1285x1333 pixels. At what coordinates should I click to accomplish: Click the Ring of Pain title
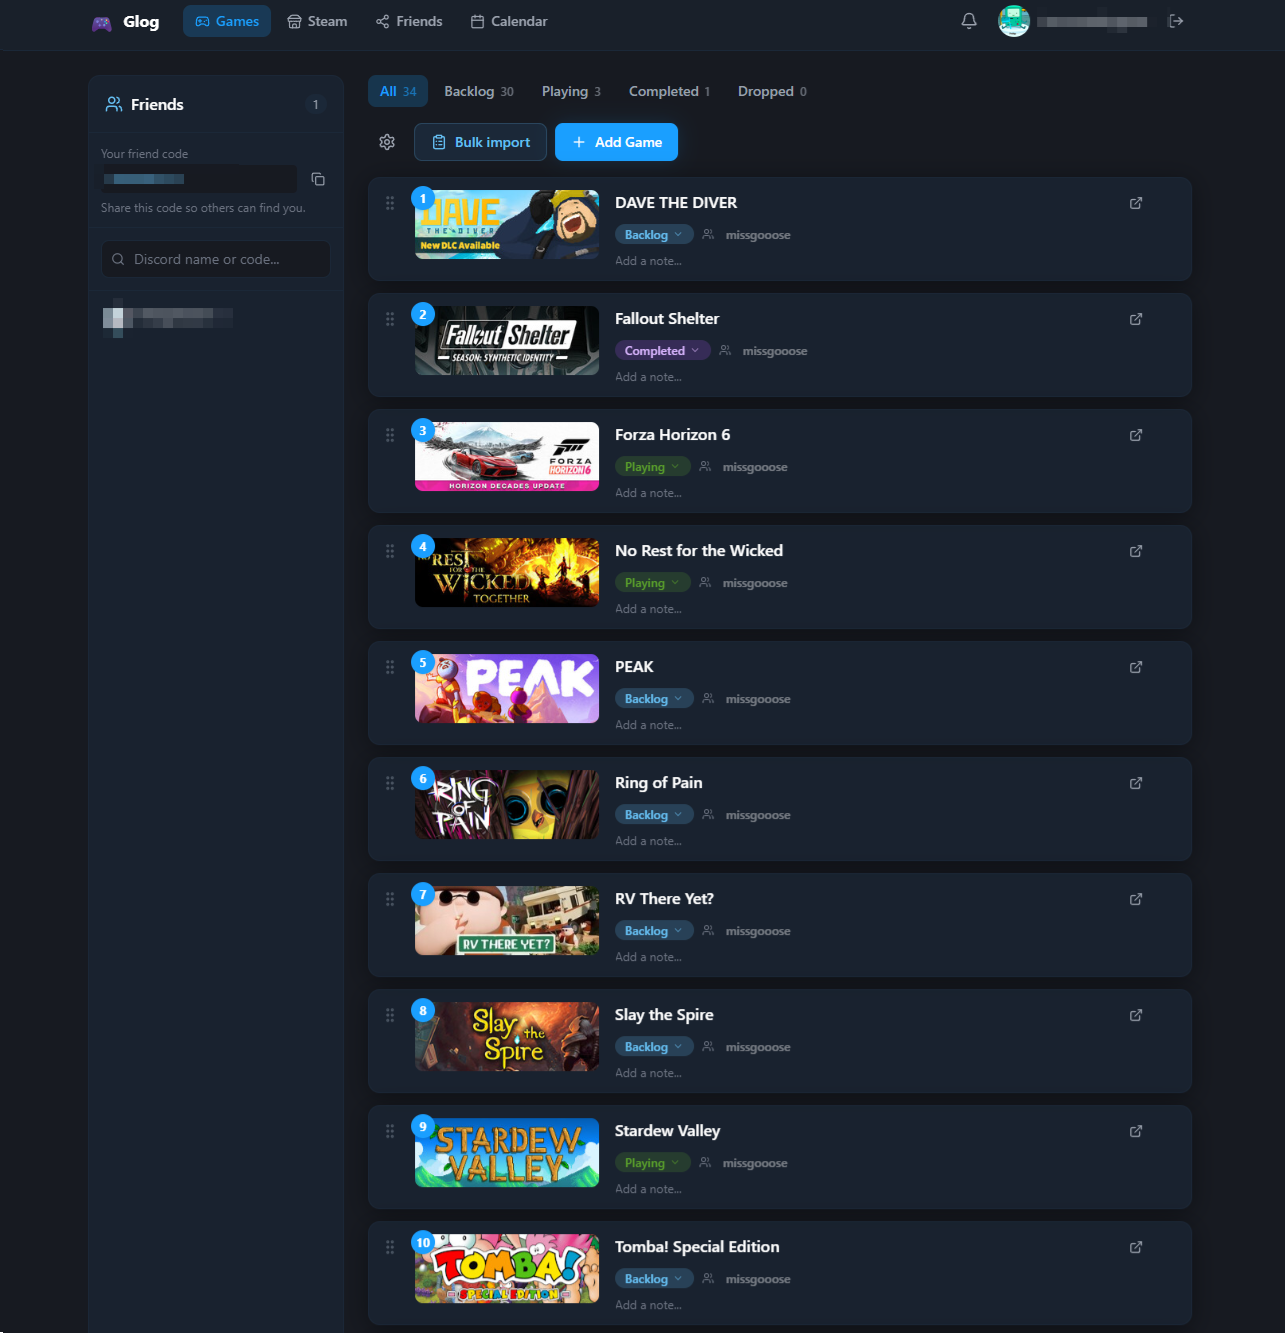pos(658,783)
